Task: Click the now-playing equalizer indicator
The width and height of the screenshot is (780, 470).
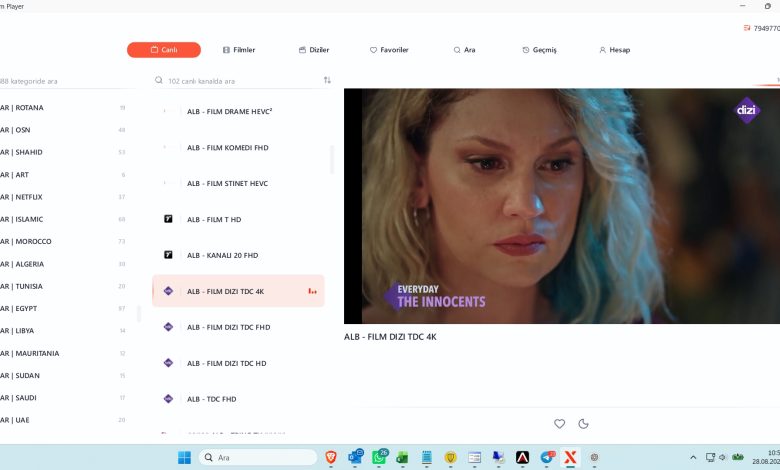Action: point(312,291)
